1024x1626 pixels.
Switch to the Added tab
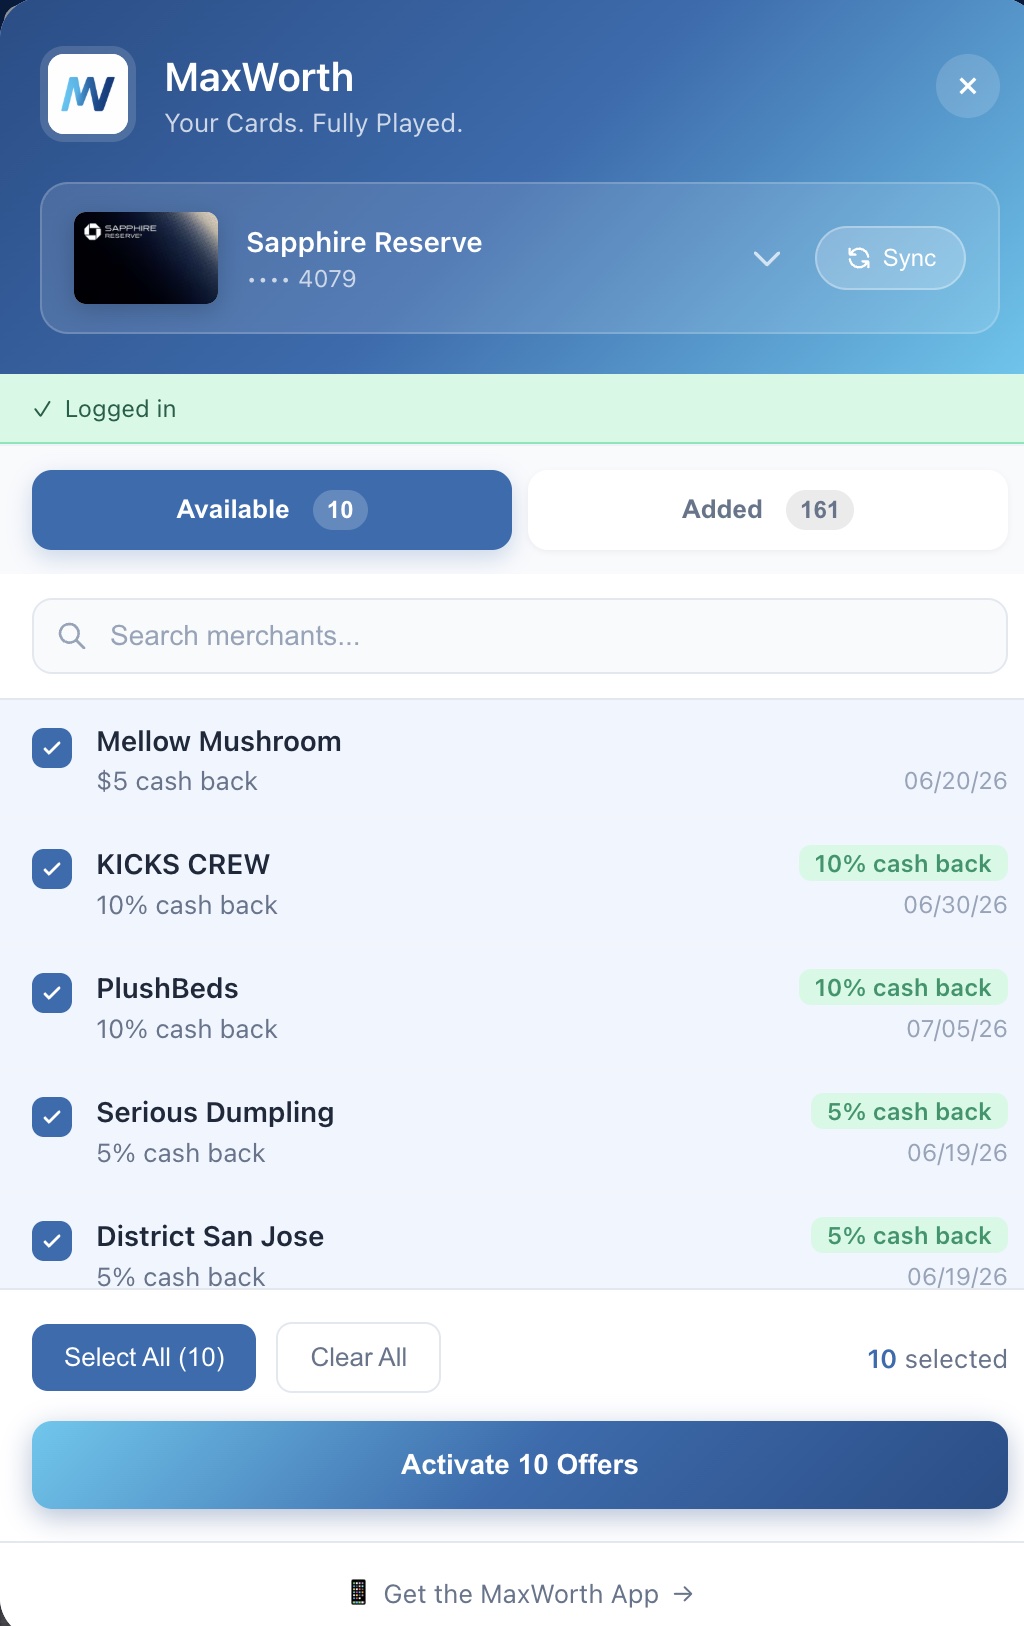[x=768, y=510]
